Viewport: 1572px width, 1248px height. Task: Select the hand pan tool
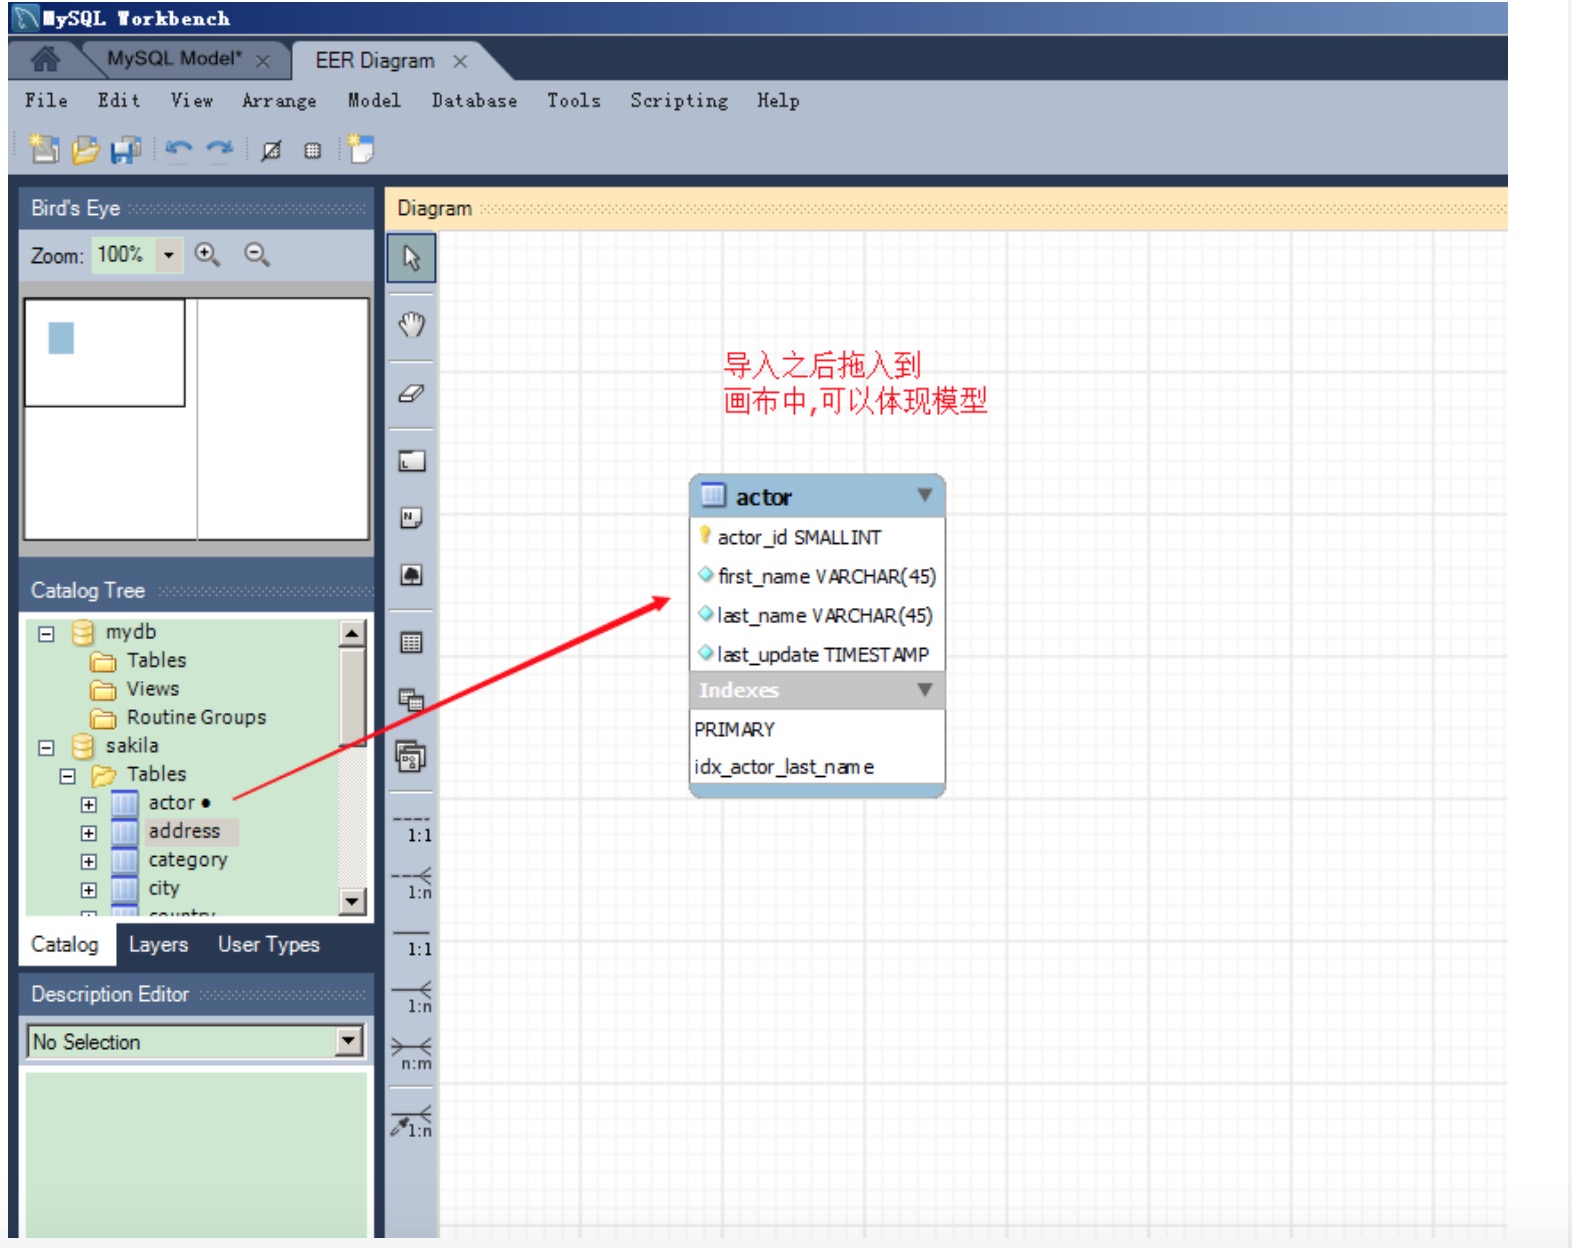click(411, 324)
